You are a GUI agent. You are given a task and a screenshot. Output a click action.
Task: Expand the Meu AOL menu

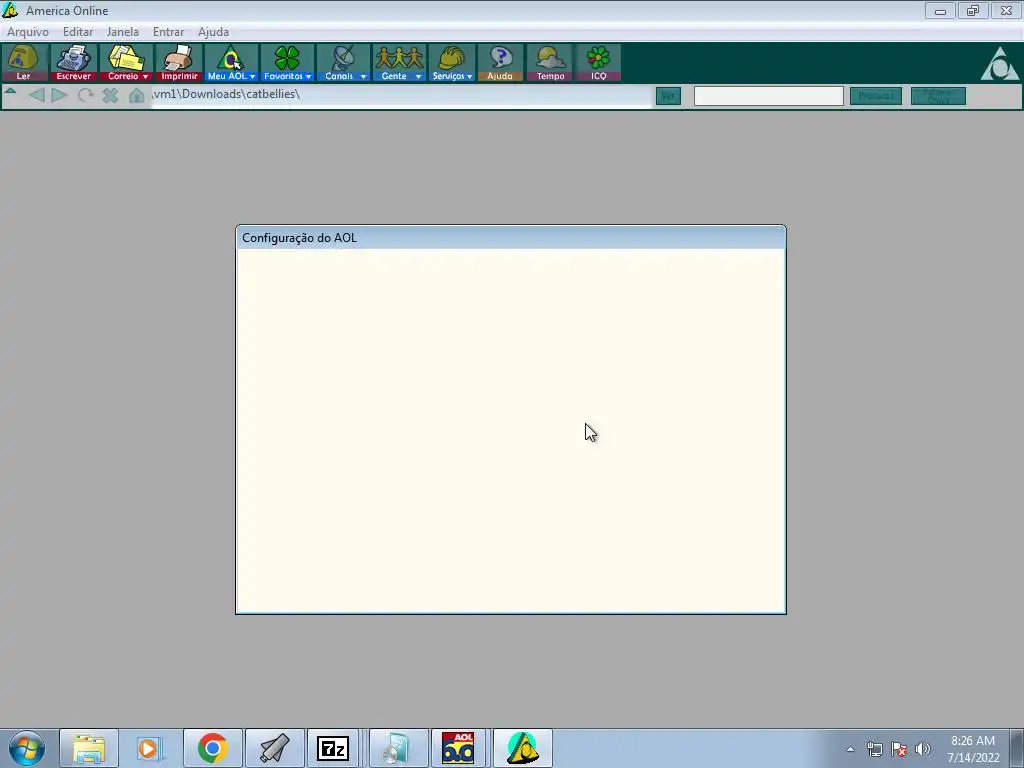point(231,63)
